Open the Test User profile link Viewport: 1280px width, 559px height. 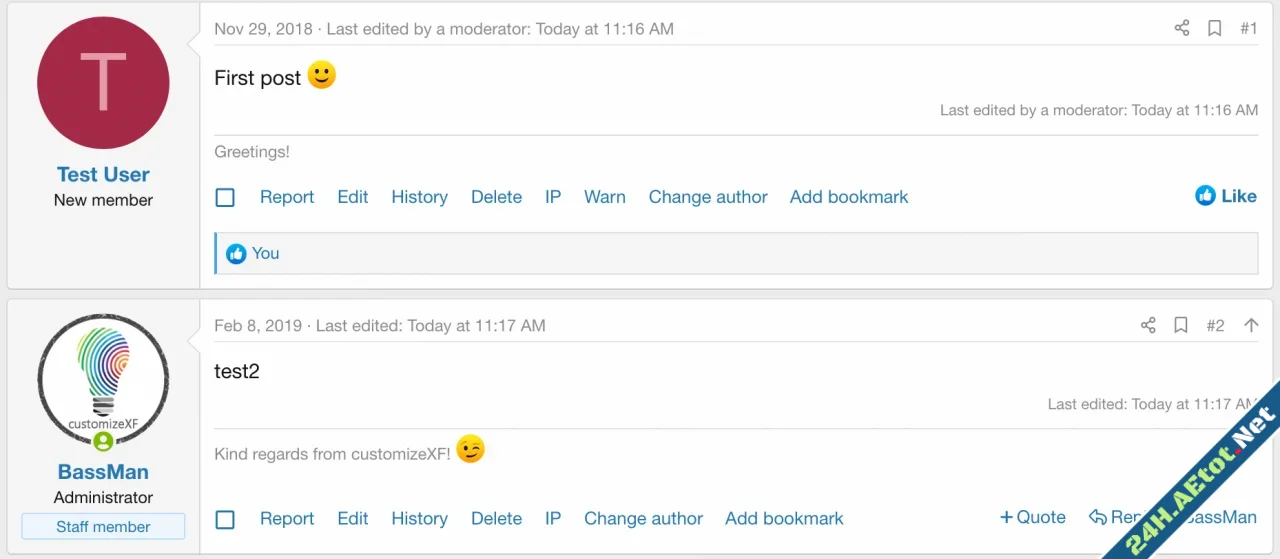click(x=103, y=175)
